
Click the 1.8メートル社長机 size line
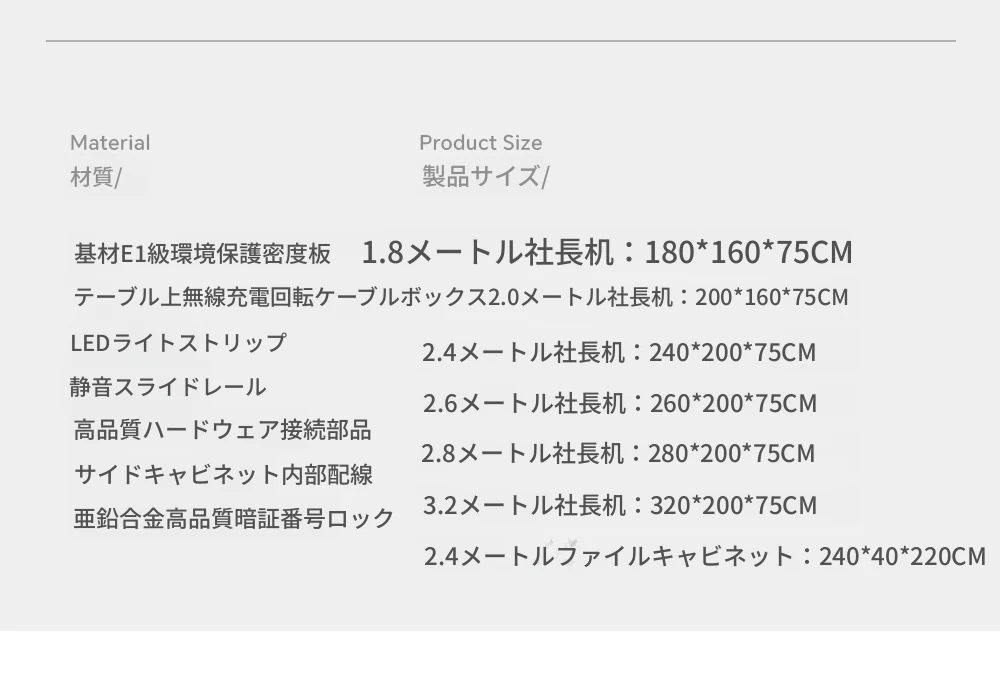(x=607, y=252)
